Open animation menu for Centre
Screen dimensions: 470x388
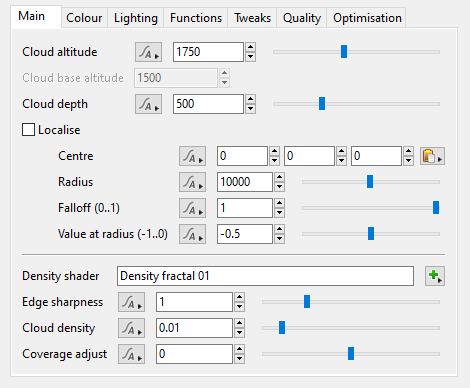click(x=192, y=156)
